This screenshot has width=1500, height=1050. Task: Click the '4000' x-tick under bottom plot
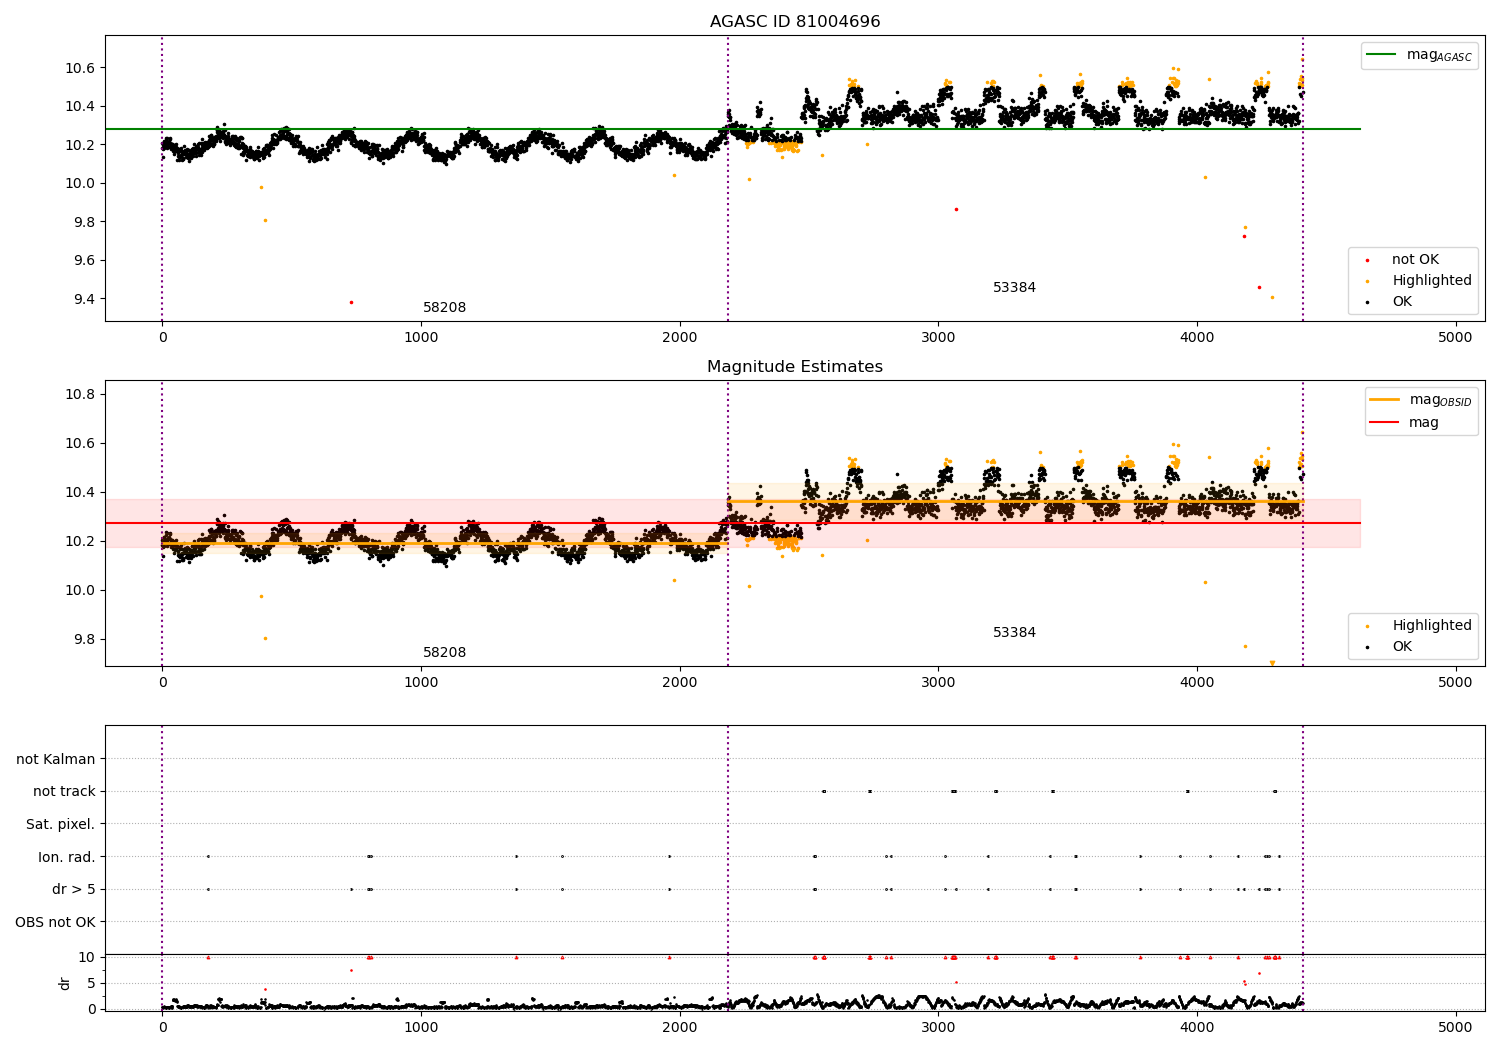point(1197,1028)
